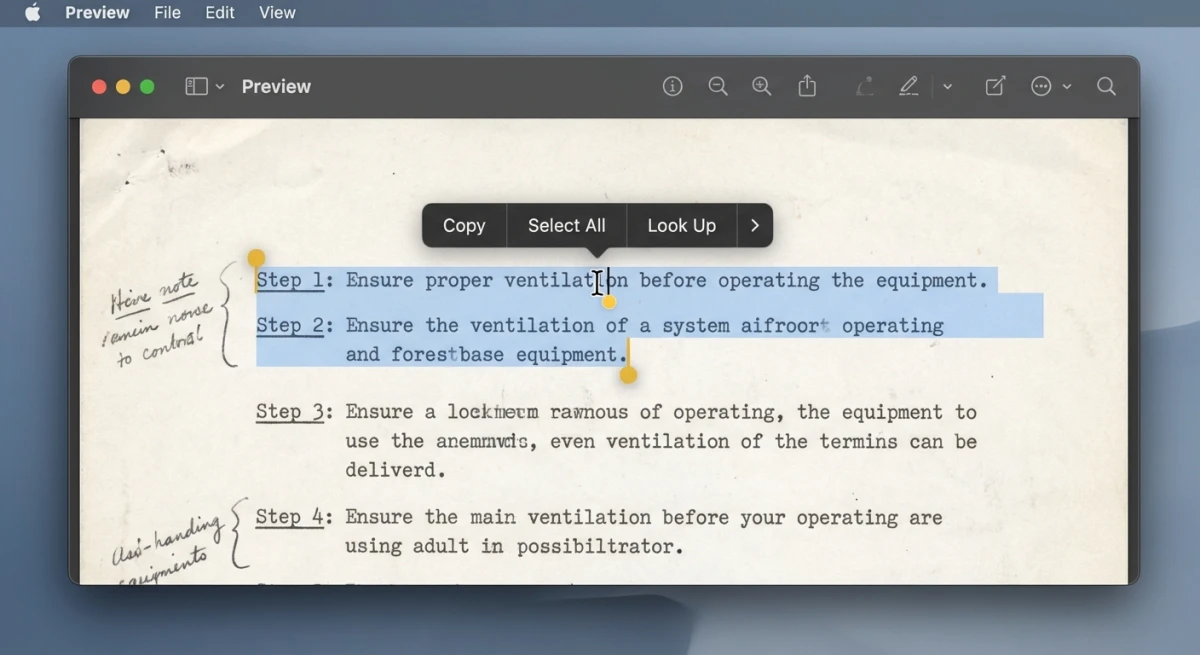
Task: Click the Zoom In magnifier
Action: coord(762,87)
